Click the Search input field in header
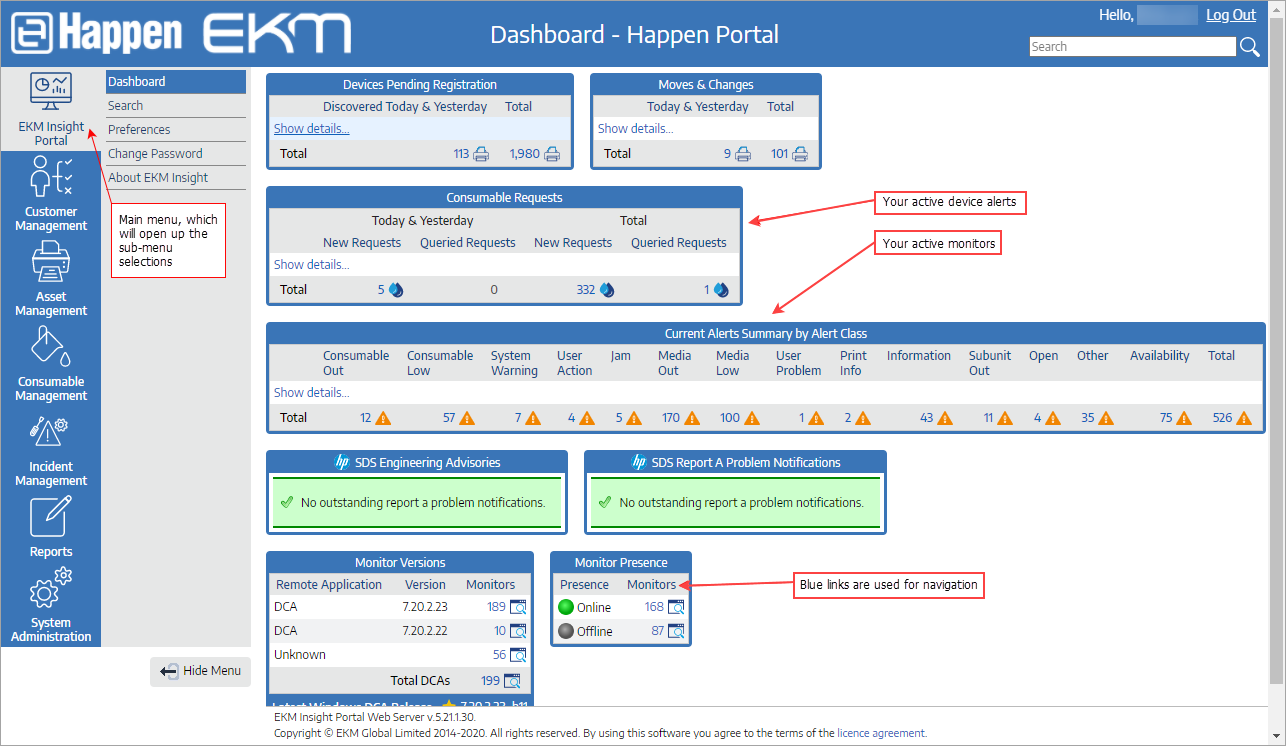Screen dimensions: 1286x746 tap(1133, 47)
